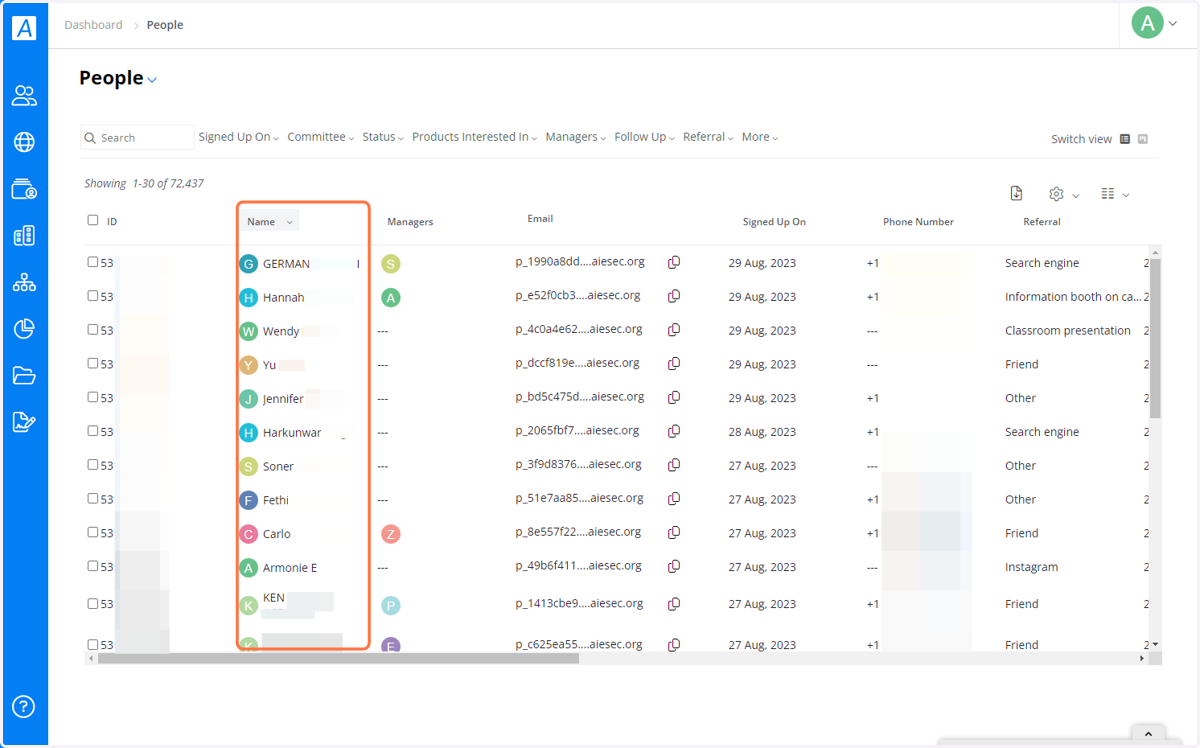The height and width of the screenshot is (748, 1200).
Task: Open the organization hierarchy sidebar icon
Action: (x=24, y=283)
